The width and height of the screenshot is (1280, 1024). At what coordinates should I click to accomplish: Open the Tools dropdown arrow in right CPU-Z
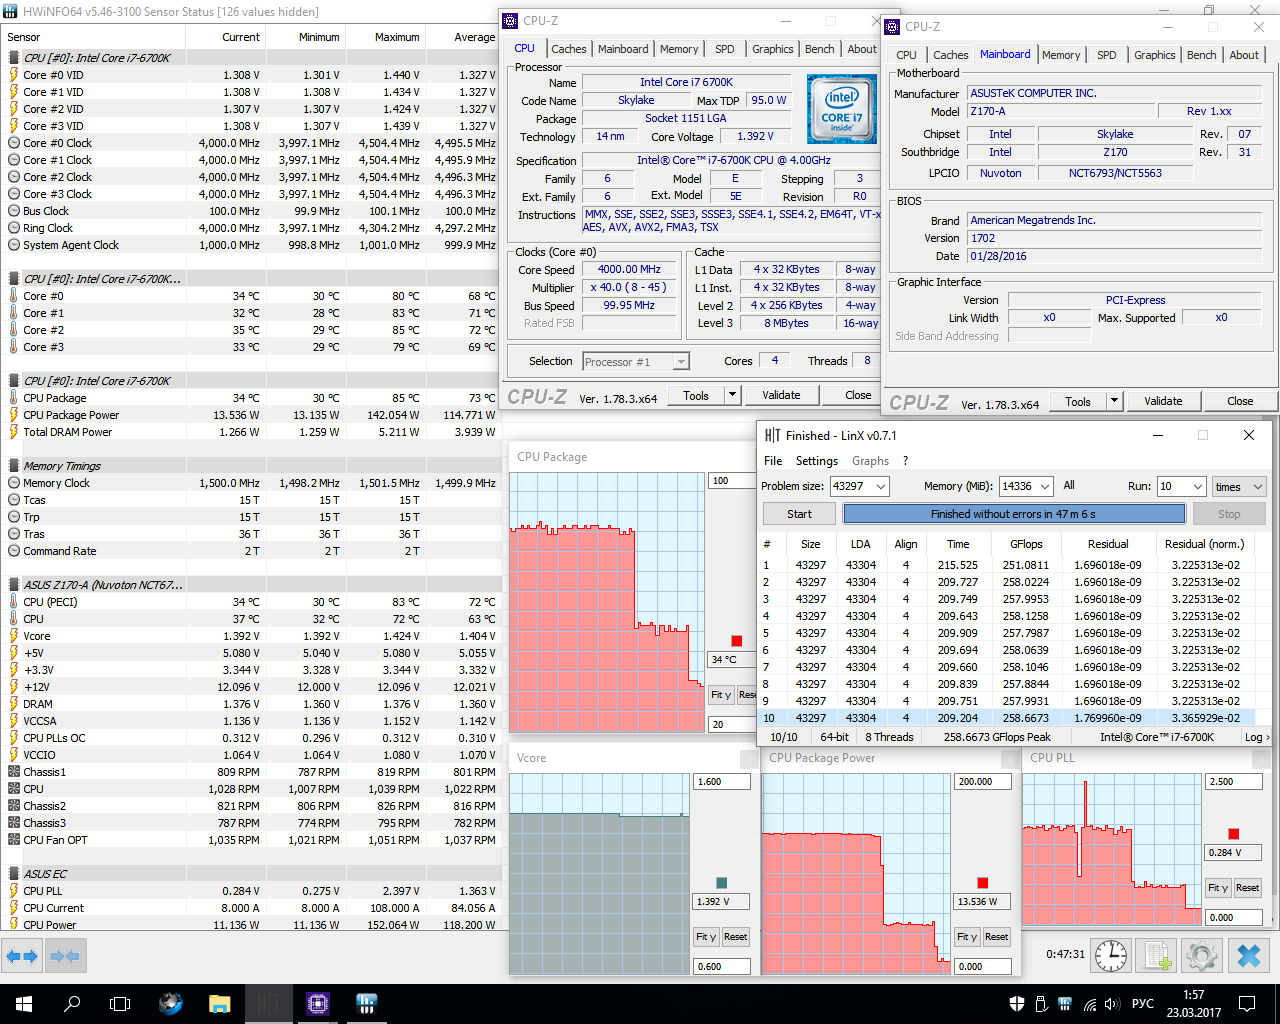[x=1114, y=401]
